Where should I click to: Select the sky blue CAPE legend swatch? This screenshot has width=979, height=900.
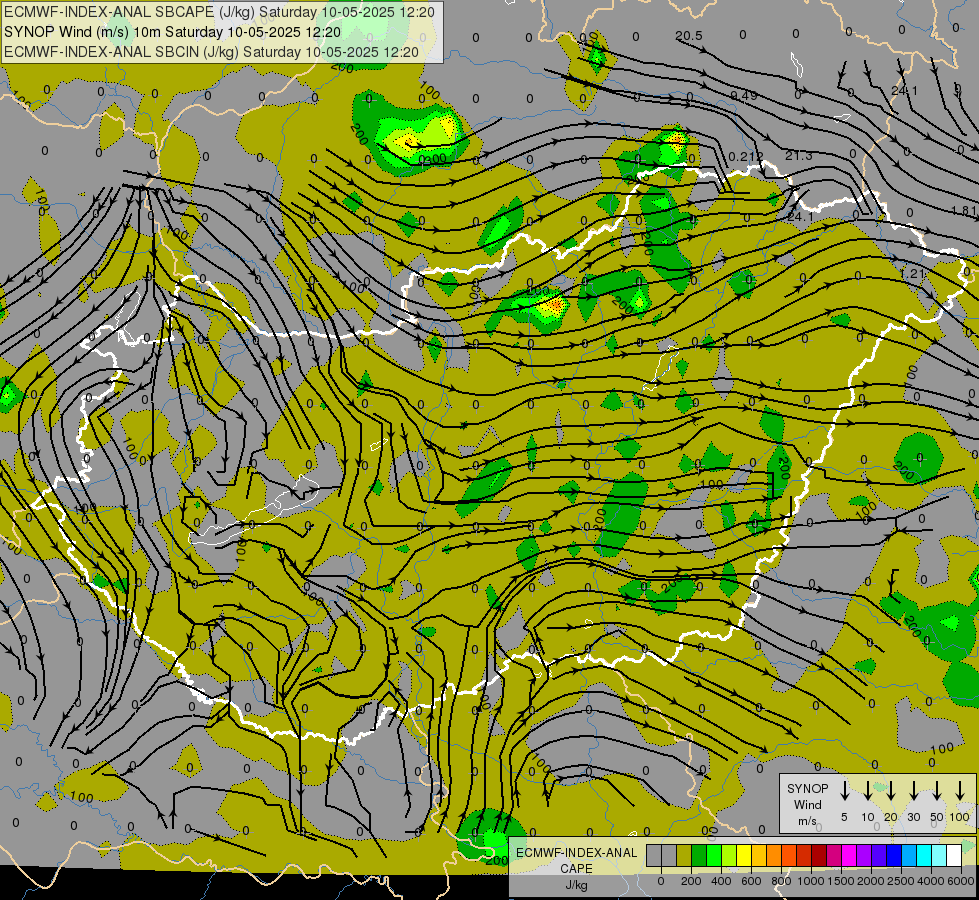coord(910,856)
